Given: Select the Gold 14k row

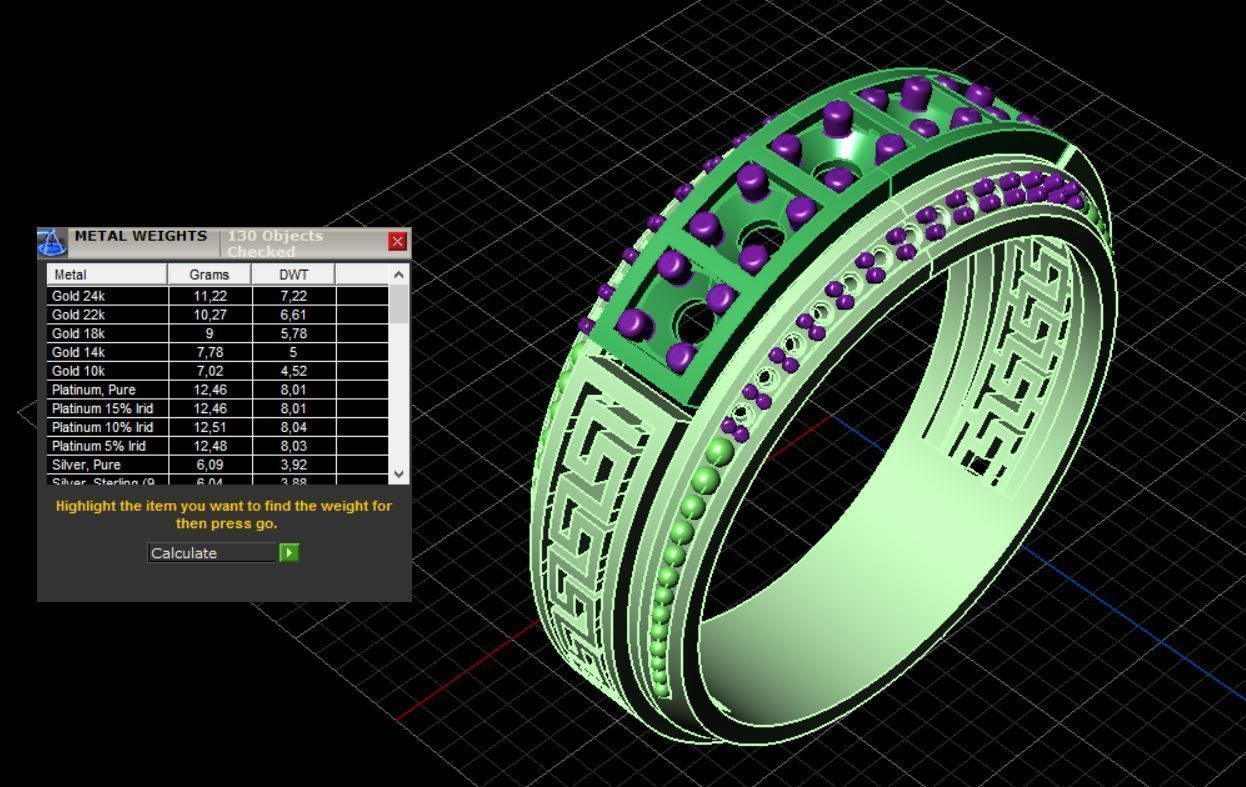Looking at the screenshot, I should point(218,352).
